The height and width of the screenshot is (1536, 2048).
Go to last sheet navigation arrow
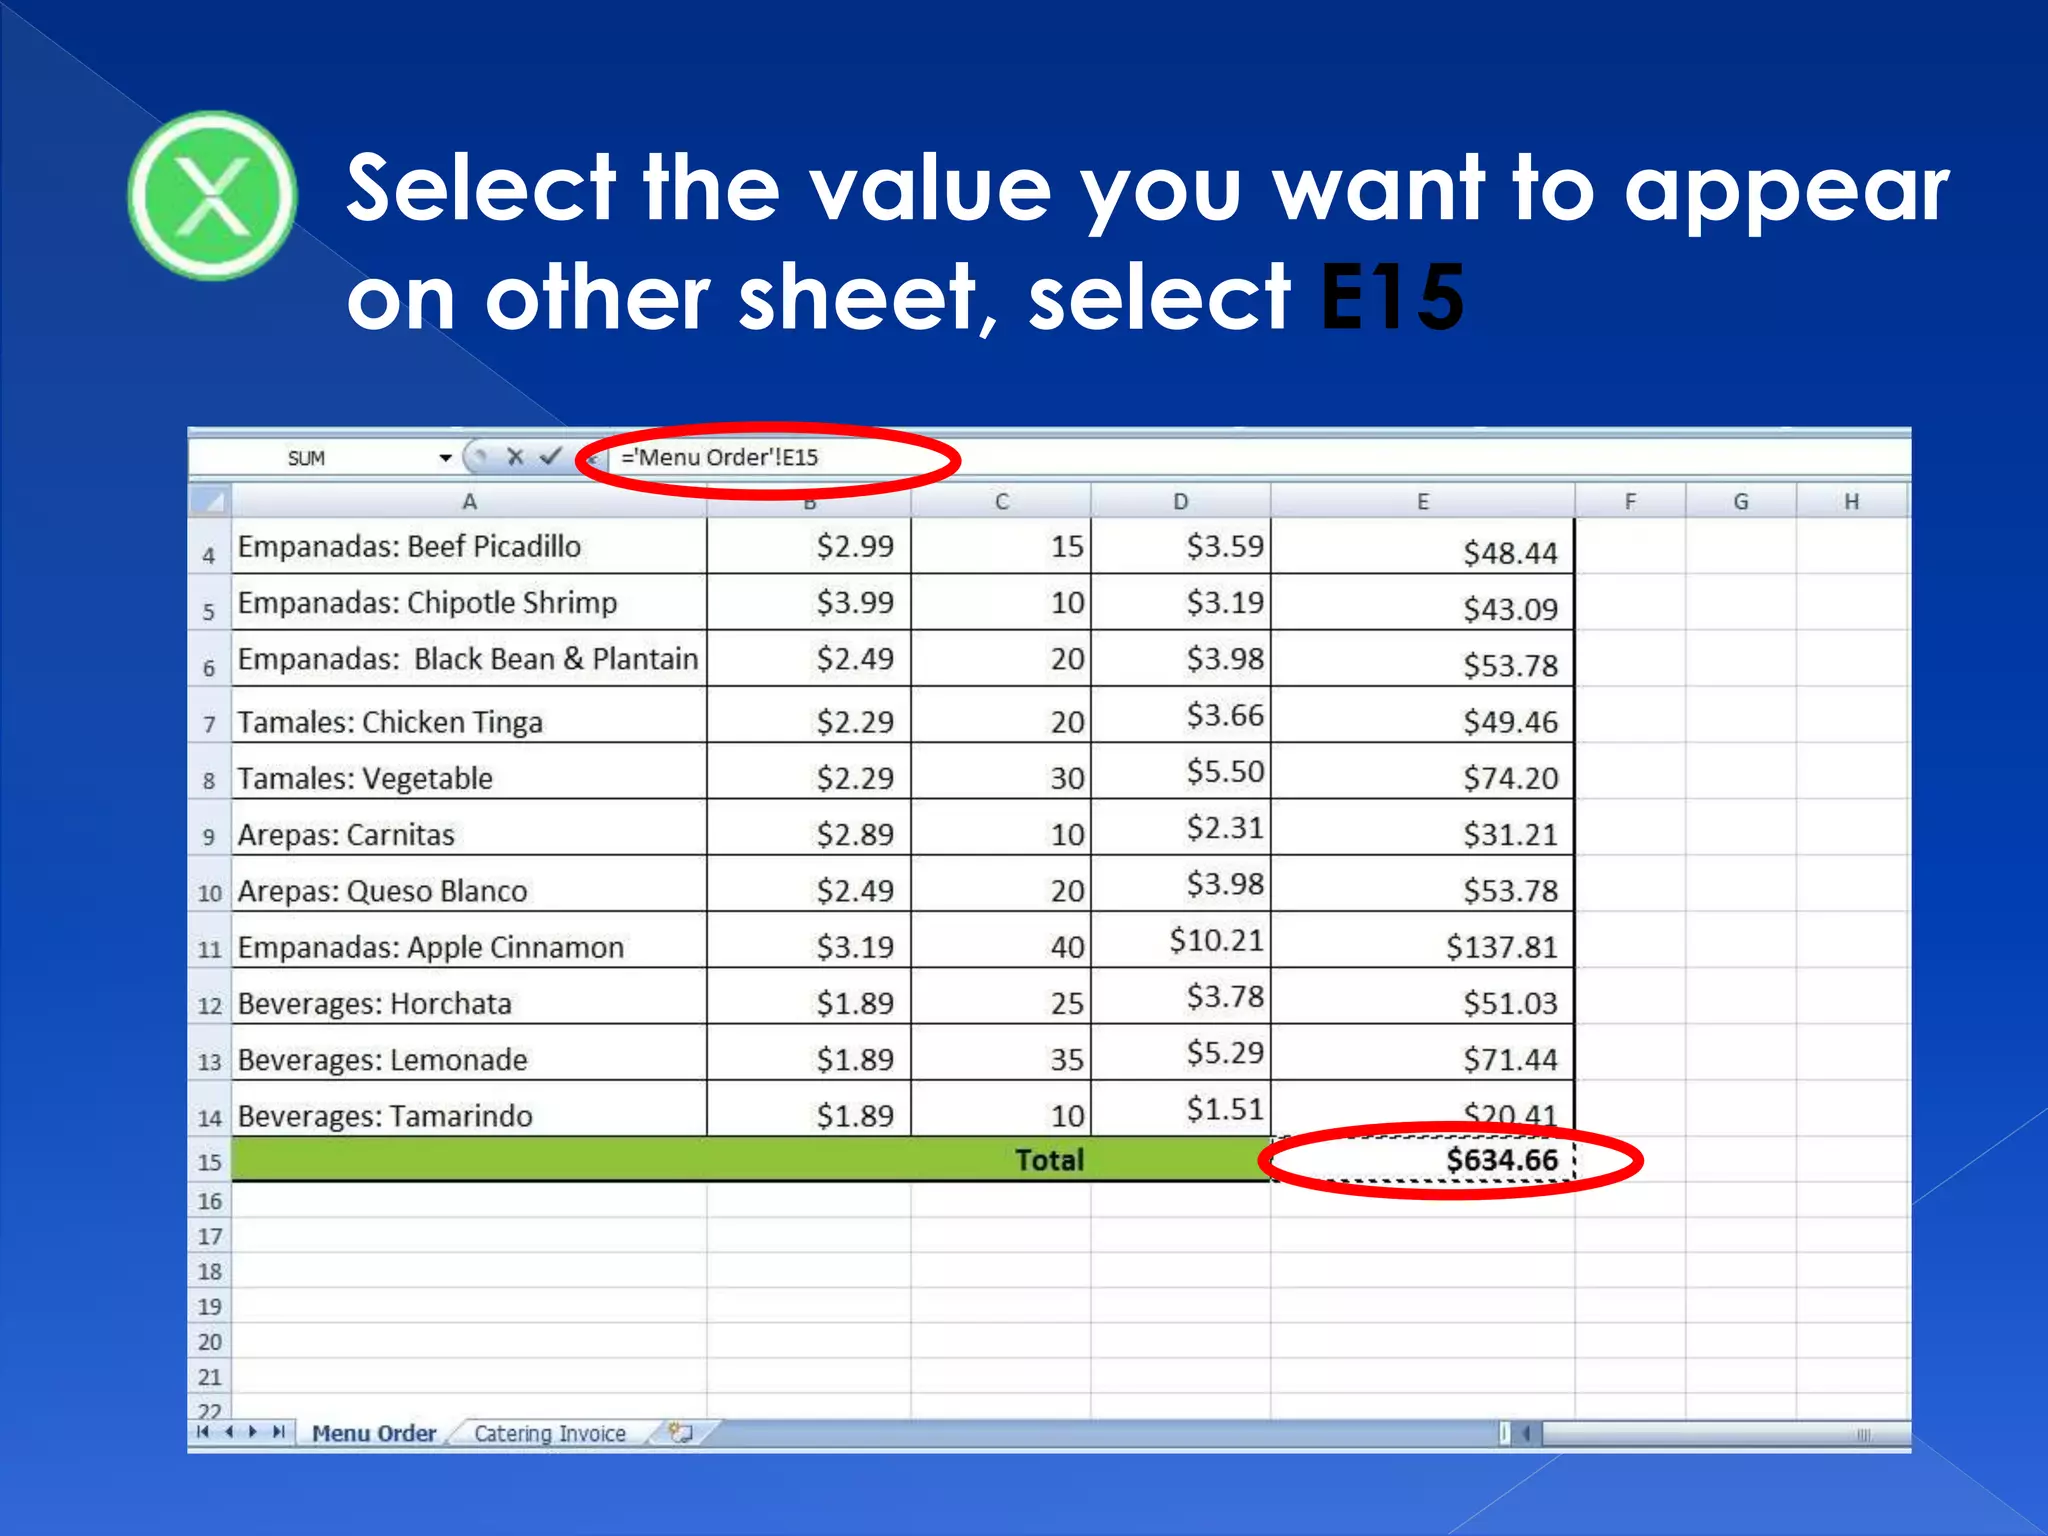279,1432
